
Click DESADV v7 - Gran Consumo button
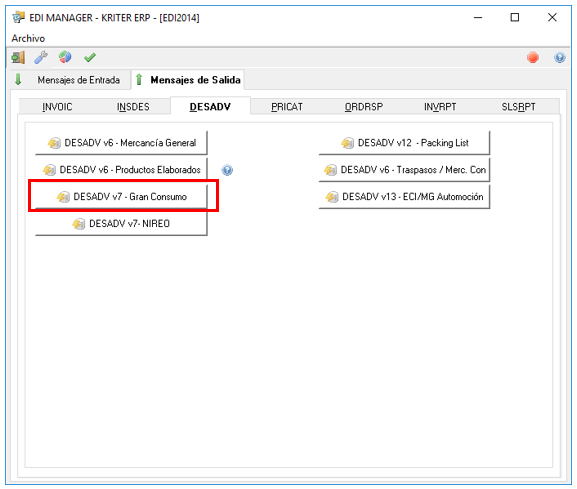pos(121,196)
